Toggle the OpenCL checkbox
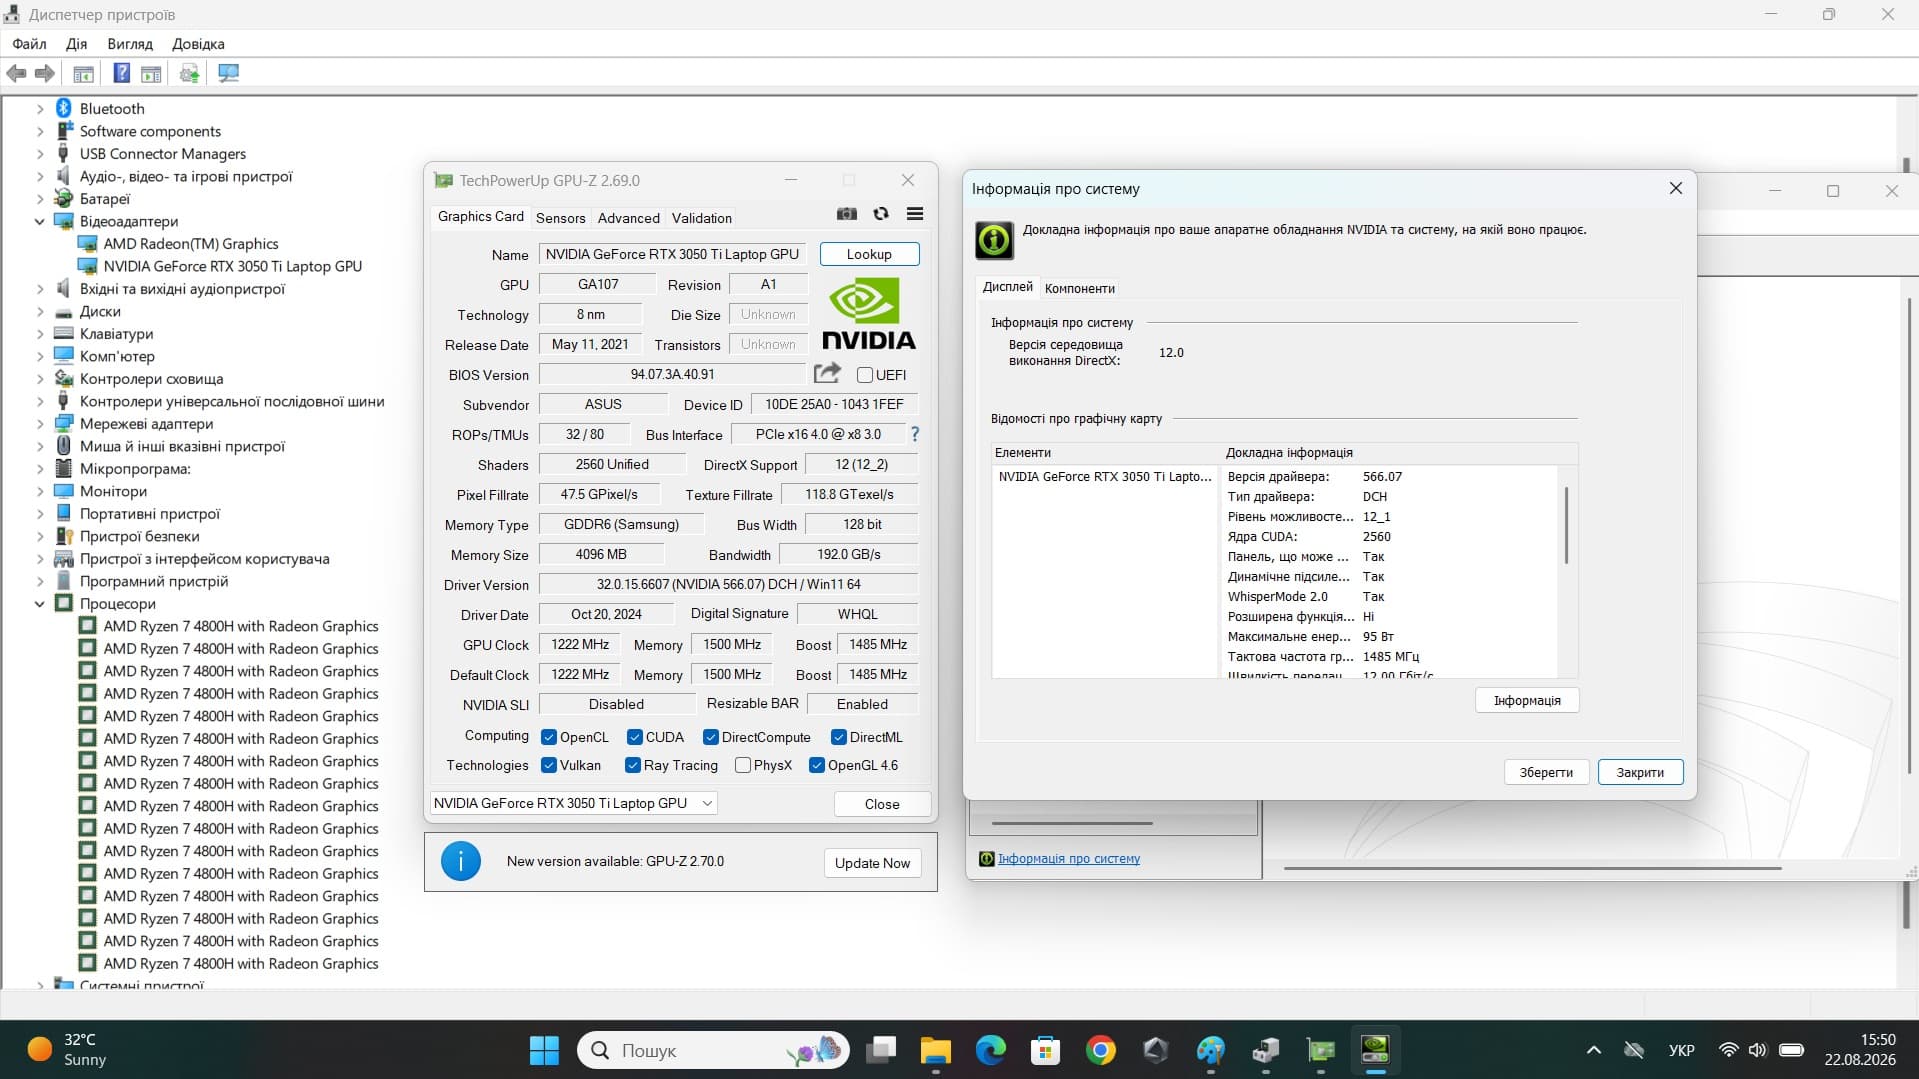 [548, 737]
